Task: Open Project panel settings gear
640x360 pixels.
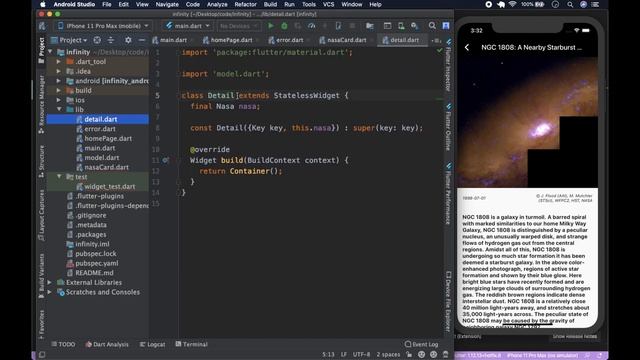Action: [128, 40]
